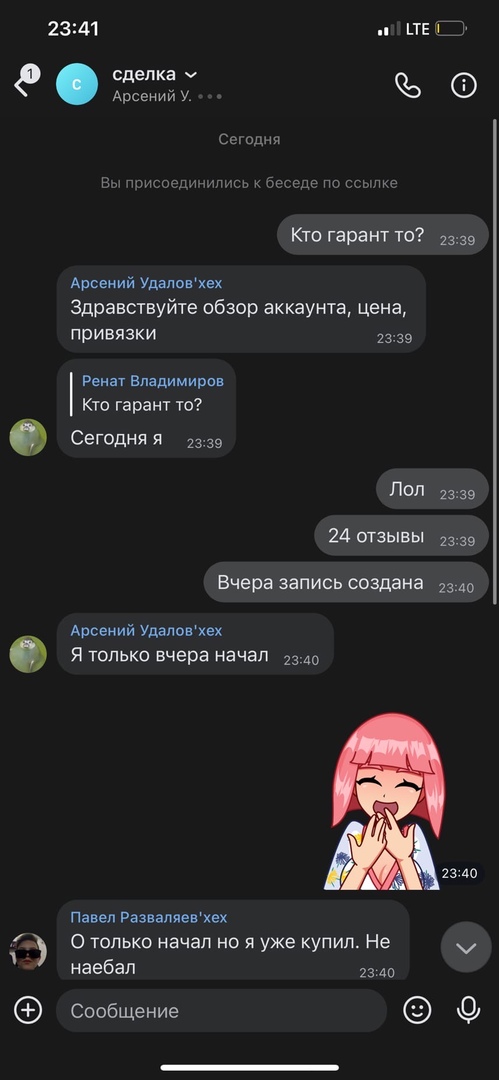Jump to latest messages with down chevron button
Viewport: 499px width, 1080px height.
point(466,948)
